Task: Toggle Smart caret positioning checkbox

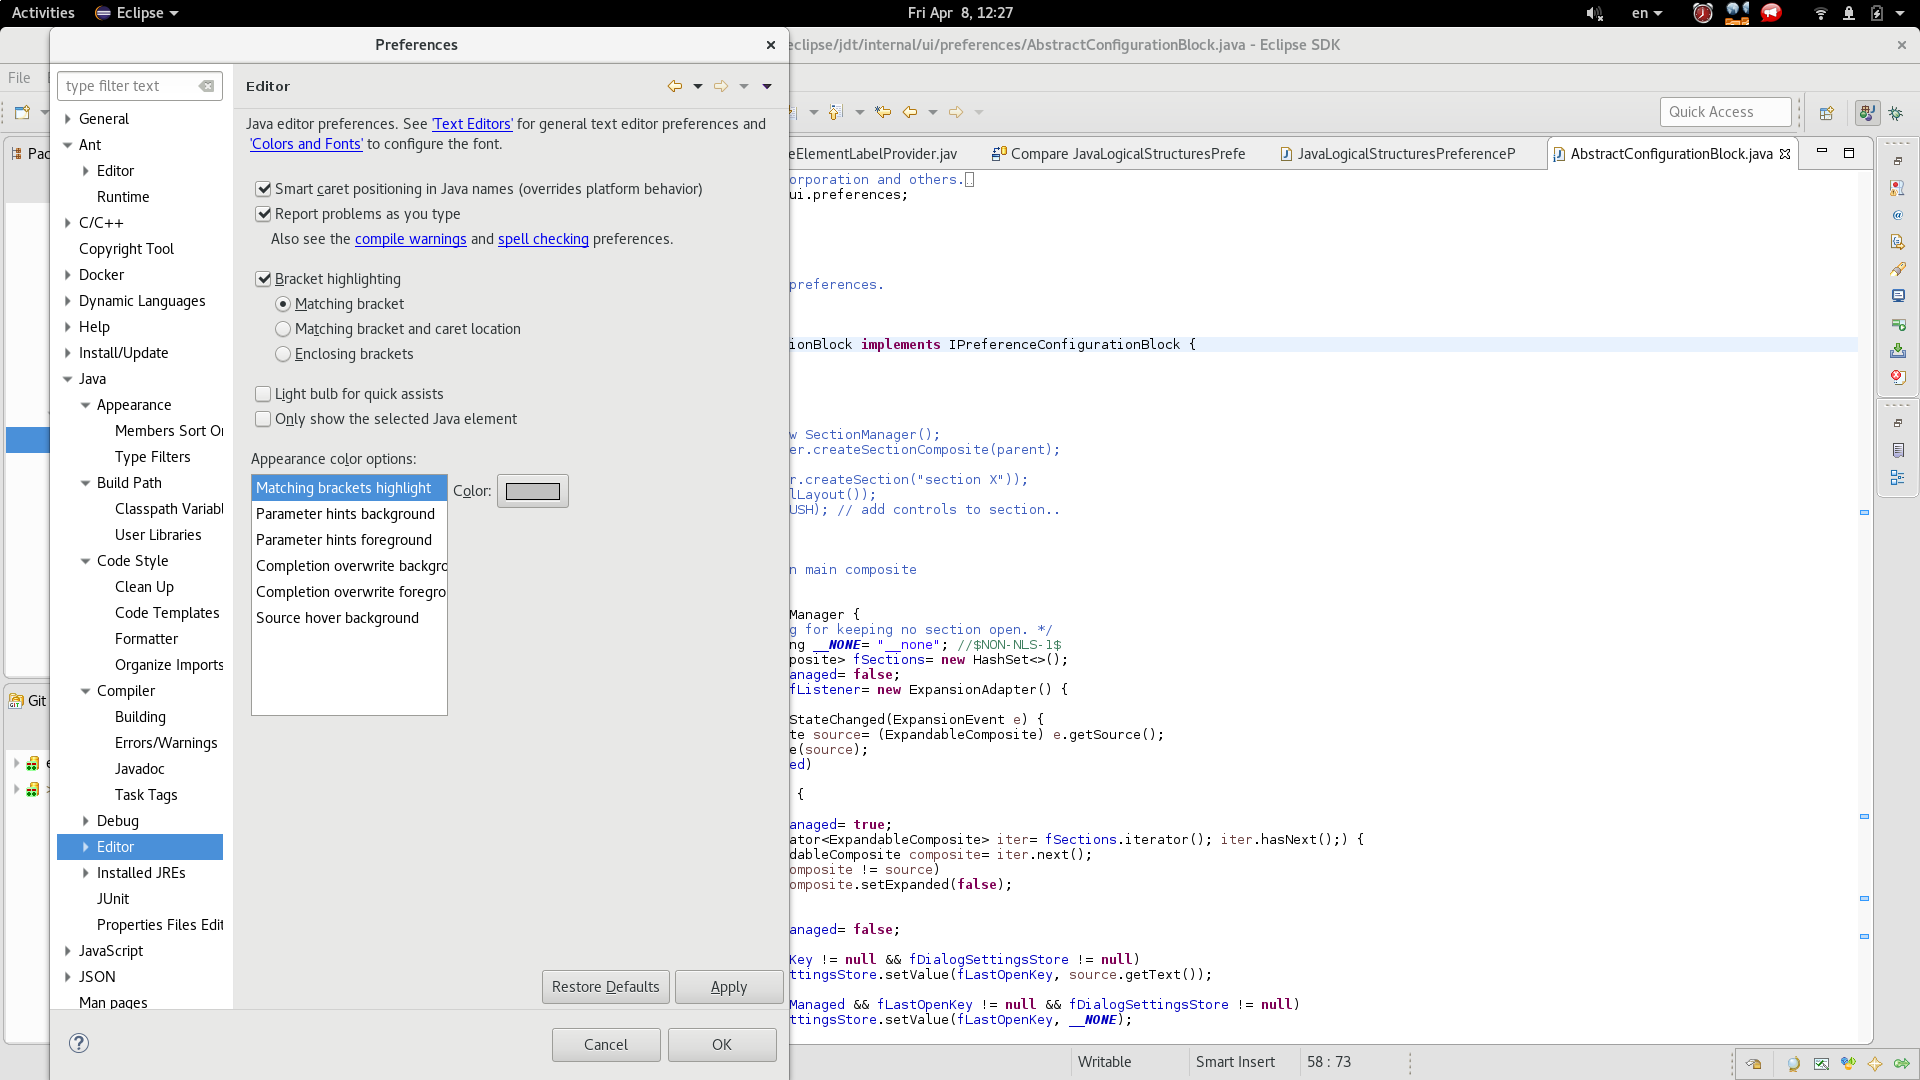Action: coord(264,189)
